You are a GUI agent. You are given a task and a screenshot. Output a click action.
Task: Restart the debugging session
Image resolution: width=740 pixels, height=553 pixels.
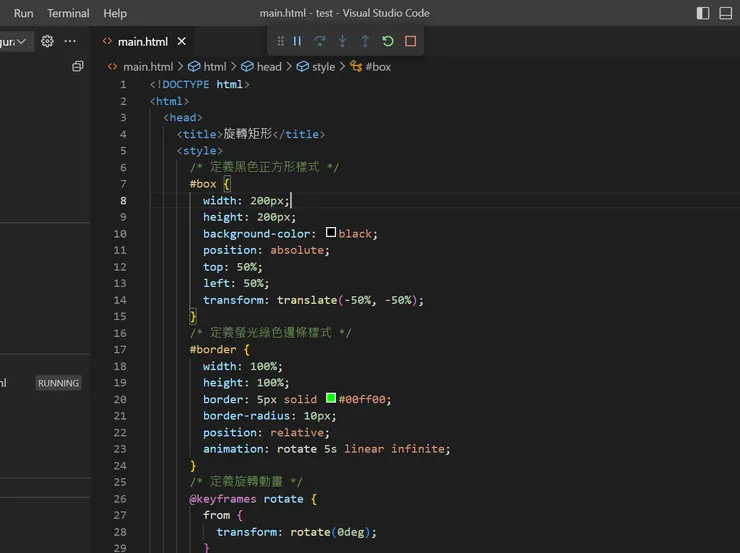[388, 41]
